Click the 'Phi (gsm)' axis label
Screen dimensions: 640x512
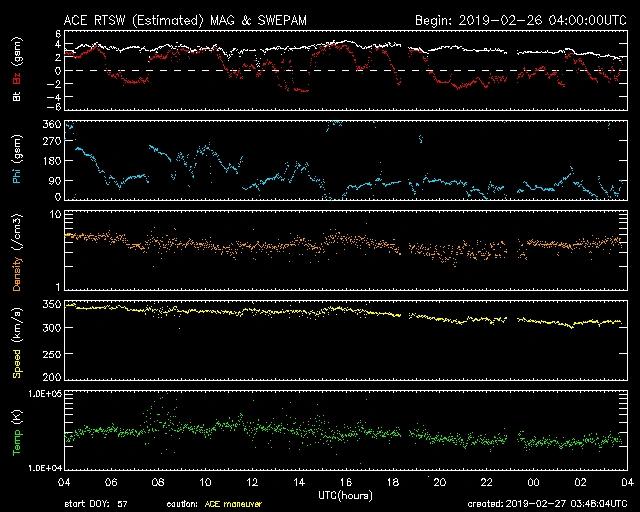tap(17, 159)
